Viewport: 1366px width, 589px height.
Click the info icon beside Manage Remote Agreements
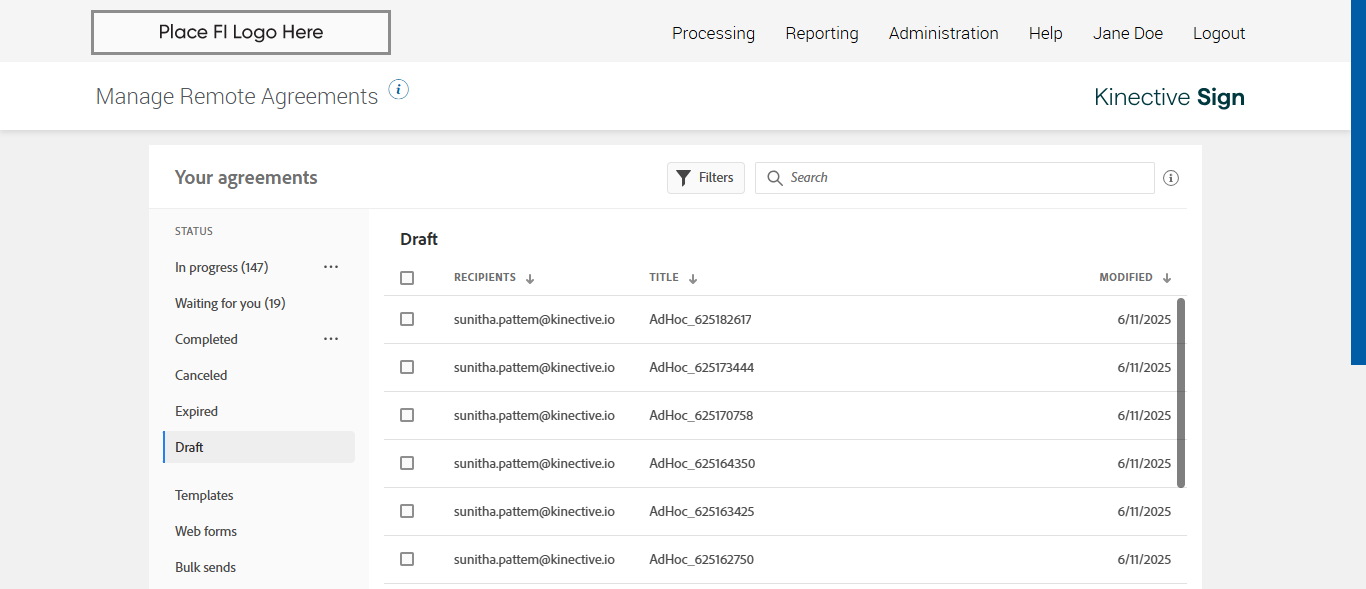click(398, 90)
